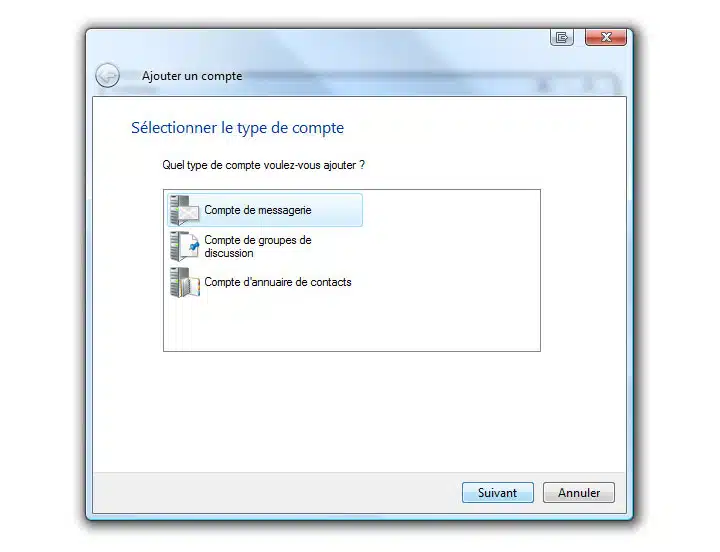Close the Ajouter un compte dialog

tap(606, 37)
